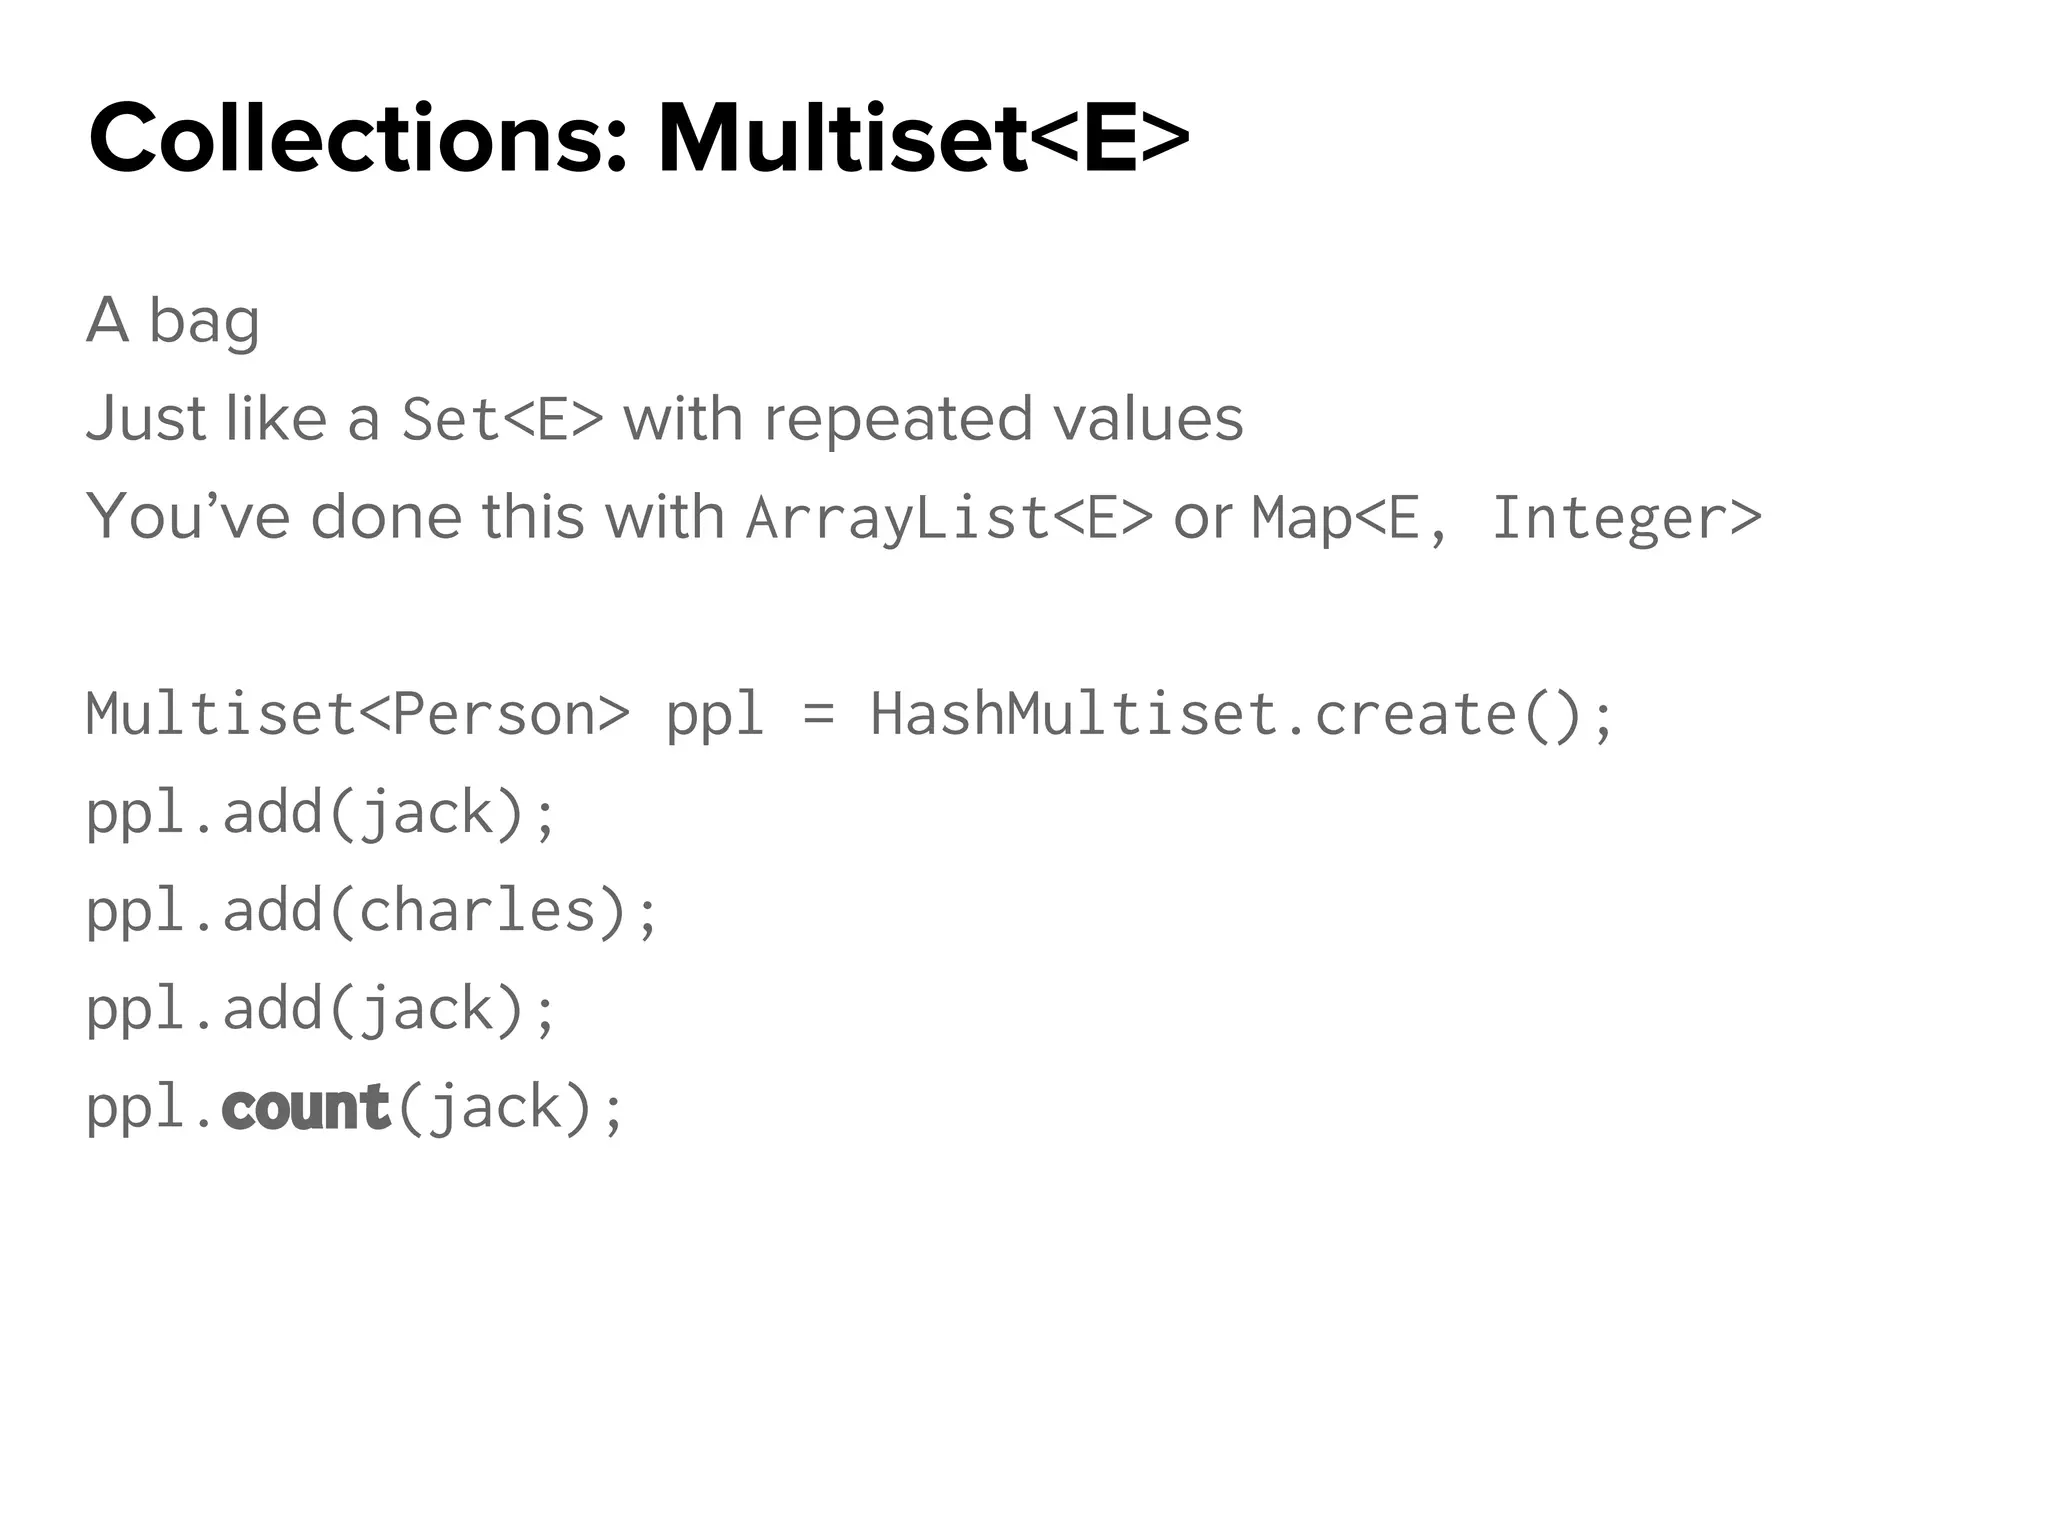The width and height of the screenshot is (2048, 1536).
Task: Click the phrase "with repeated values"
Action: click(933, 418)
